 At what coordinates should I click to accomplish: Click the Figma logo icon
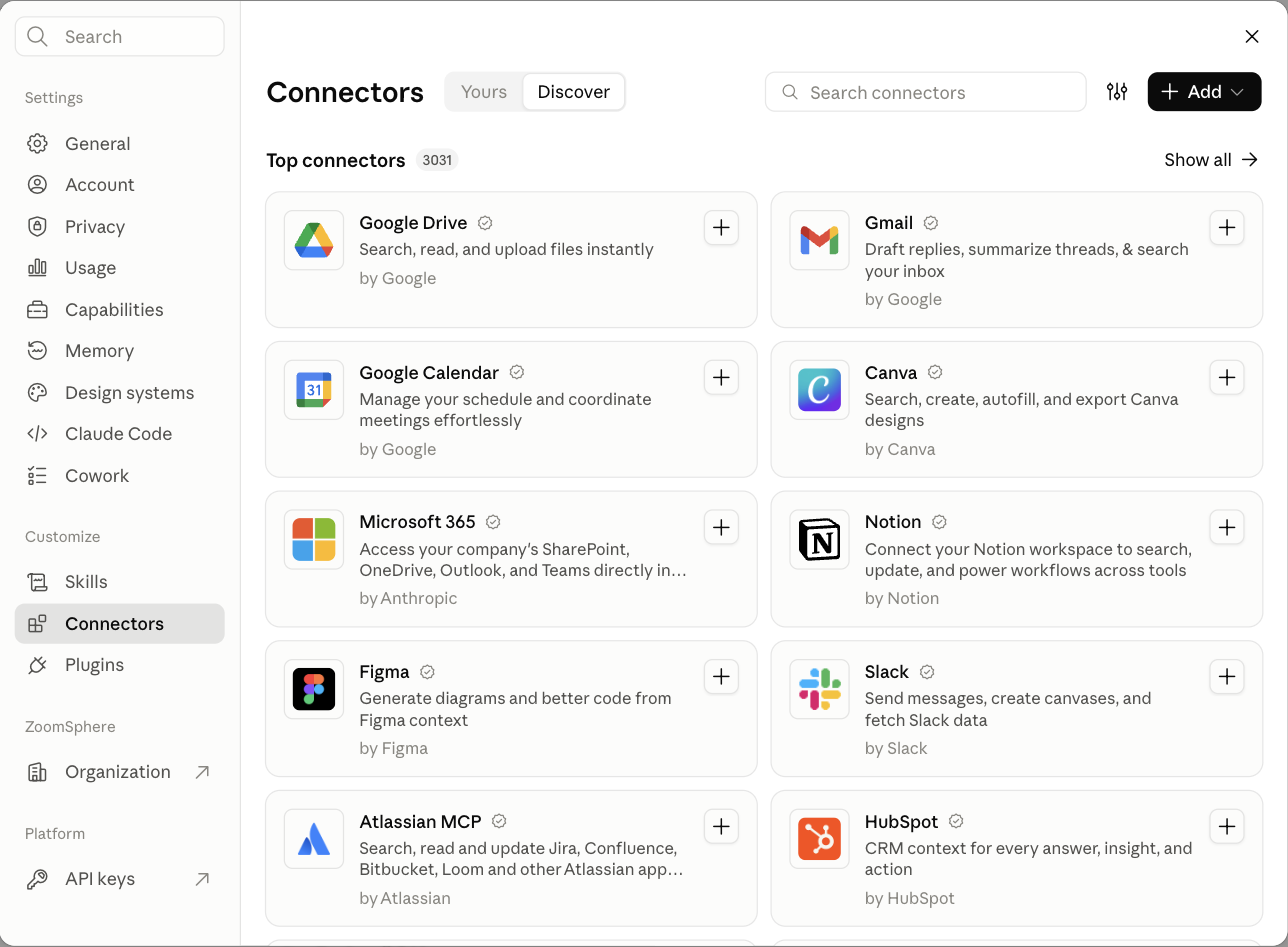click(314, 689)
